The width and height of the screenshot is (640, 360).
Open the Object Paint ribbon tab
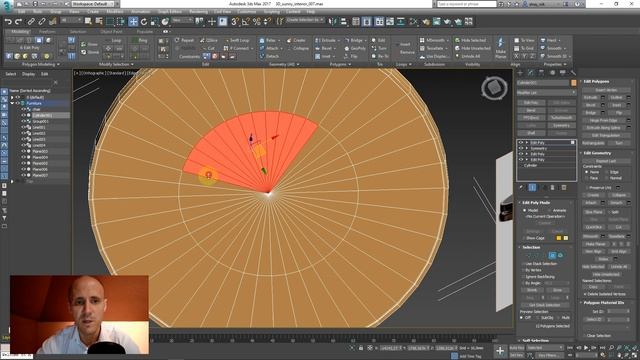point(111,31)
